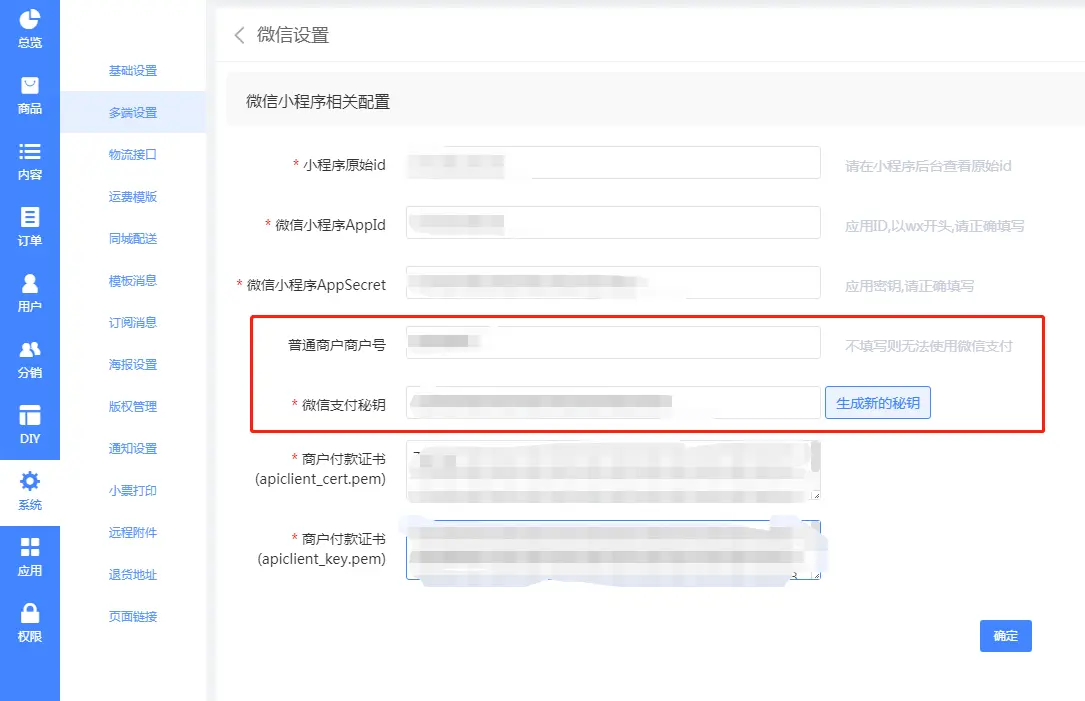Click the 生成新的秘钥 button
This screenshot has height=701, width=1085.
(877, 403)
